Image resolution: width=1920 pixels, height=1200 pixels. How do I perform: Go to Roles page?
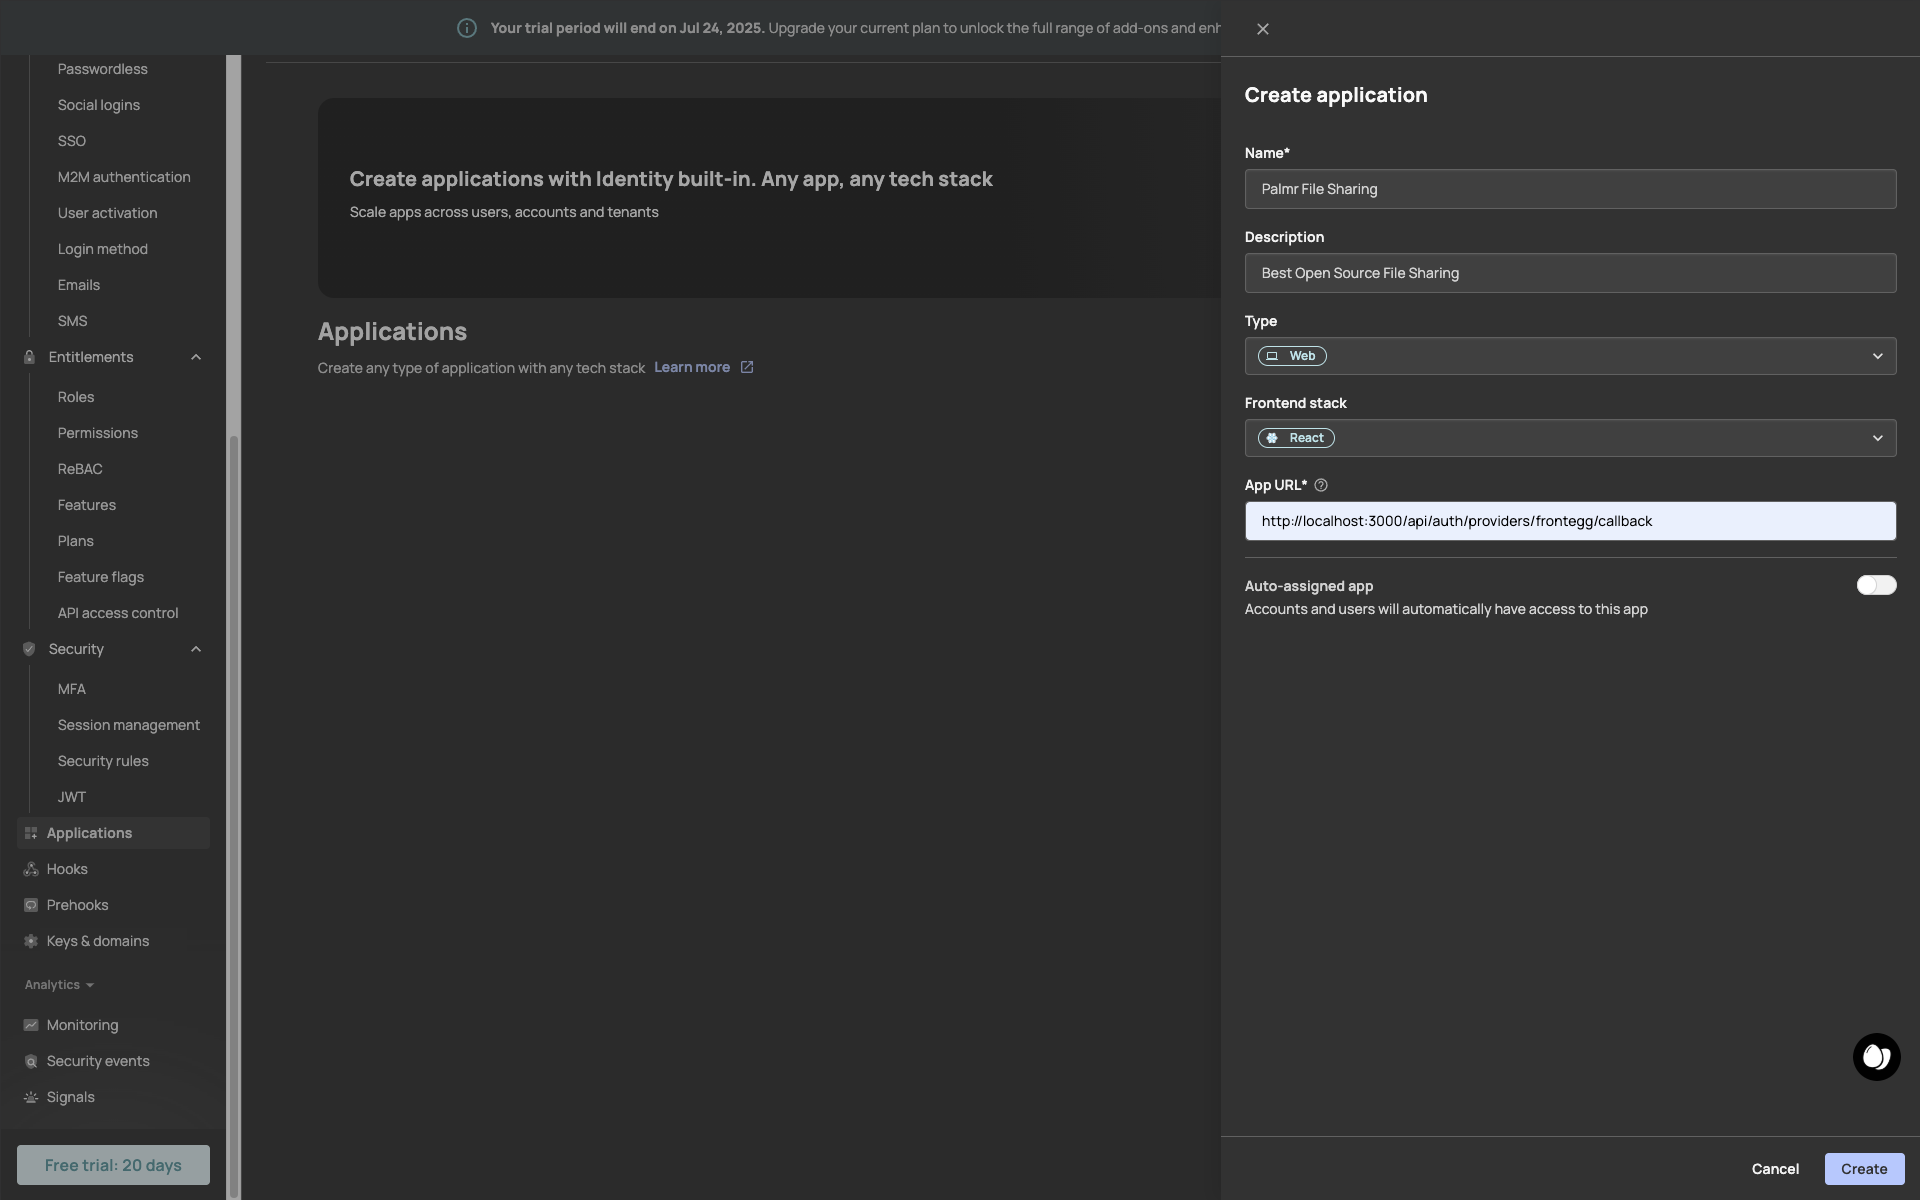pyautogui.click(x=76, y=397)
